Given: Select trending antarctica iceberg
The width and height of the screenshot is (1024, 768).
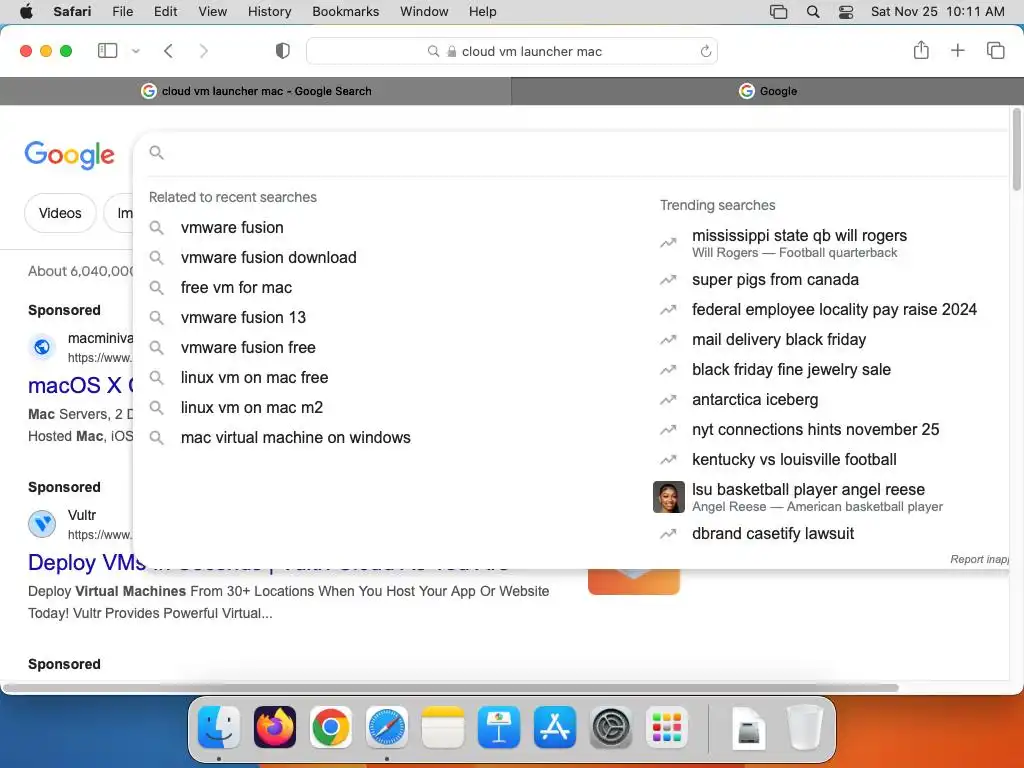Looking at the screenshot, I should click(755, 400).
